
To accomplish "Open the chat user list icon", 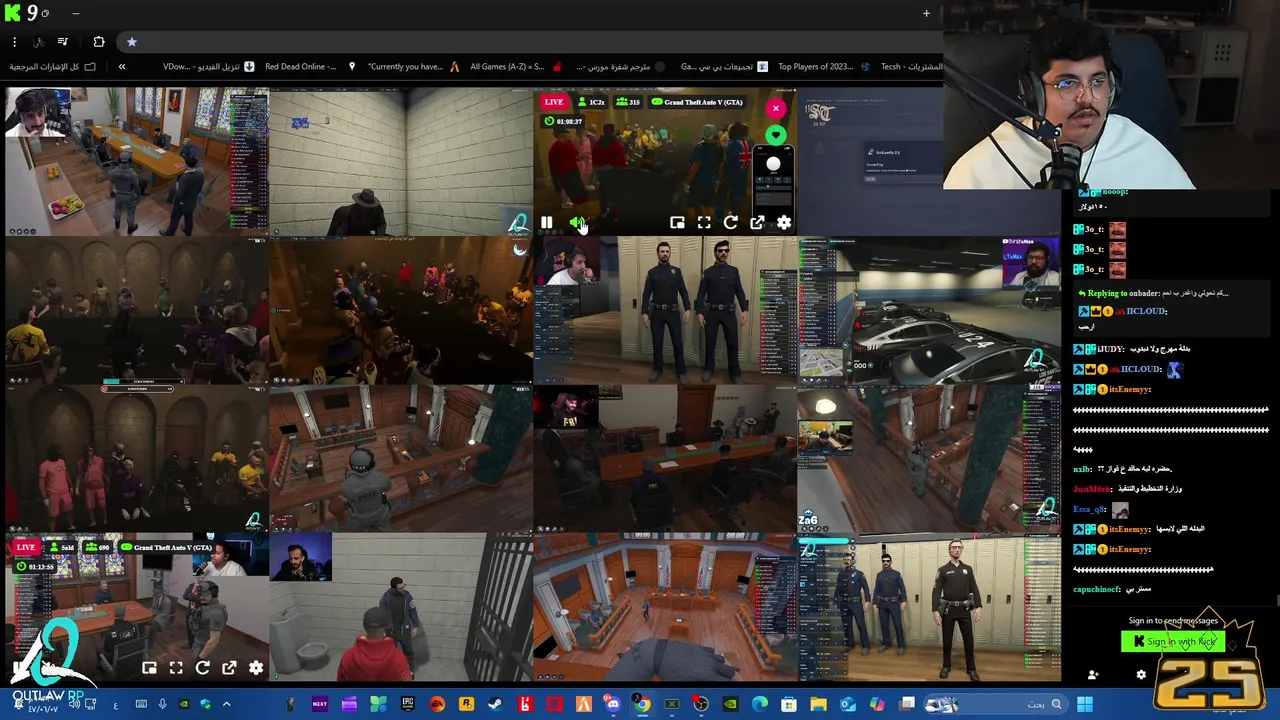I will coord(1093,675).
